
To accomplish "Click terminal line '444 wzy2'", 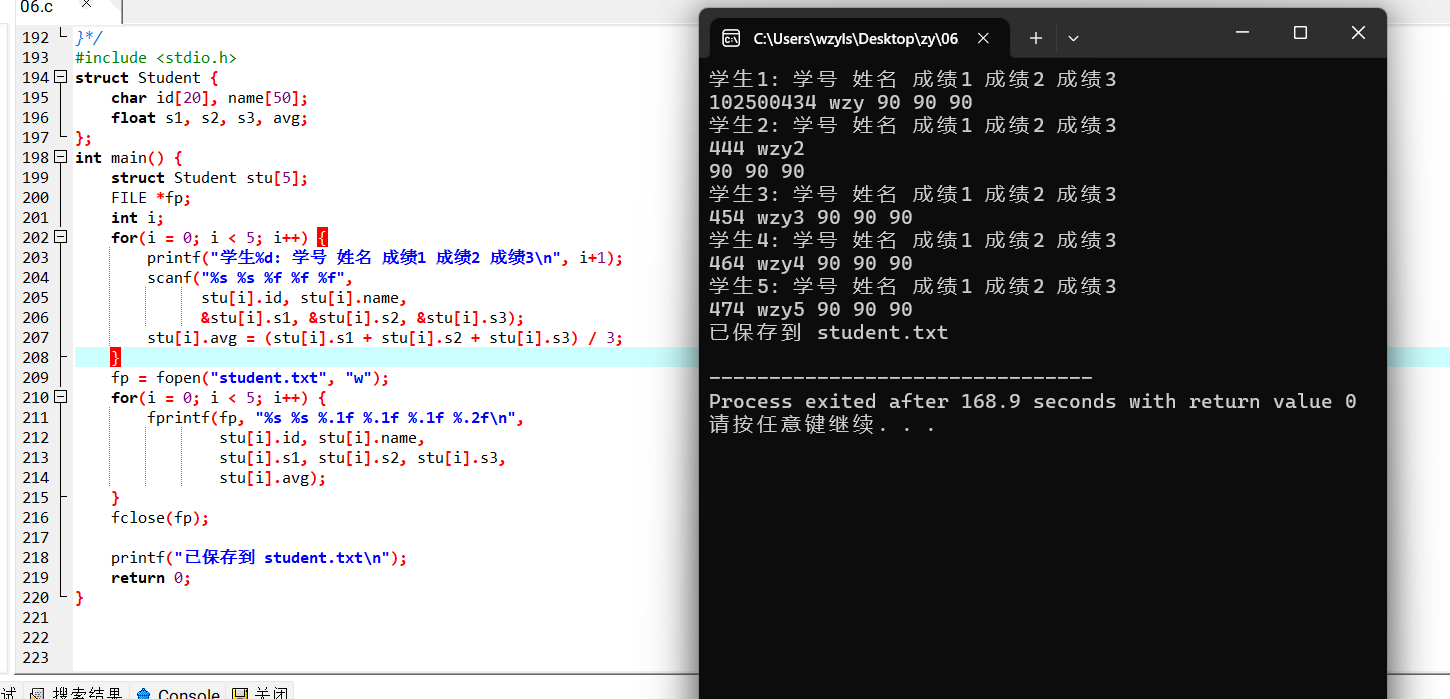I will click(x=757, y=148).
